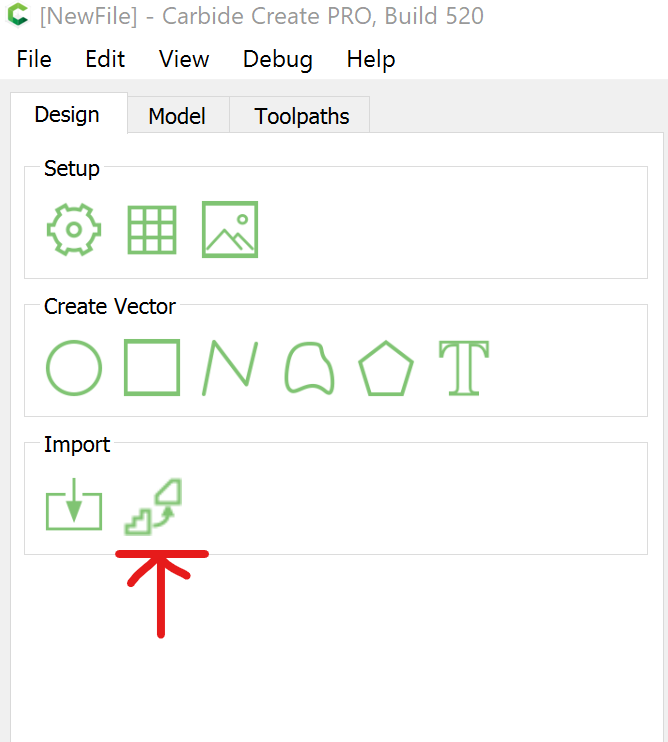Open the Debug menu
The height and width of the screenshot is (742, 668).
coord(278,59)
